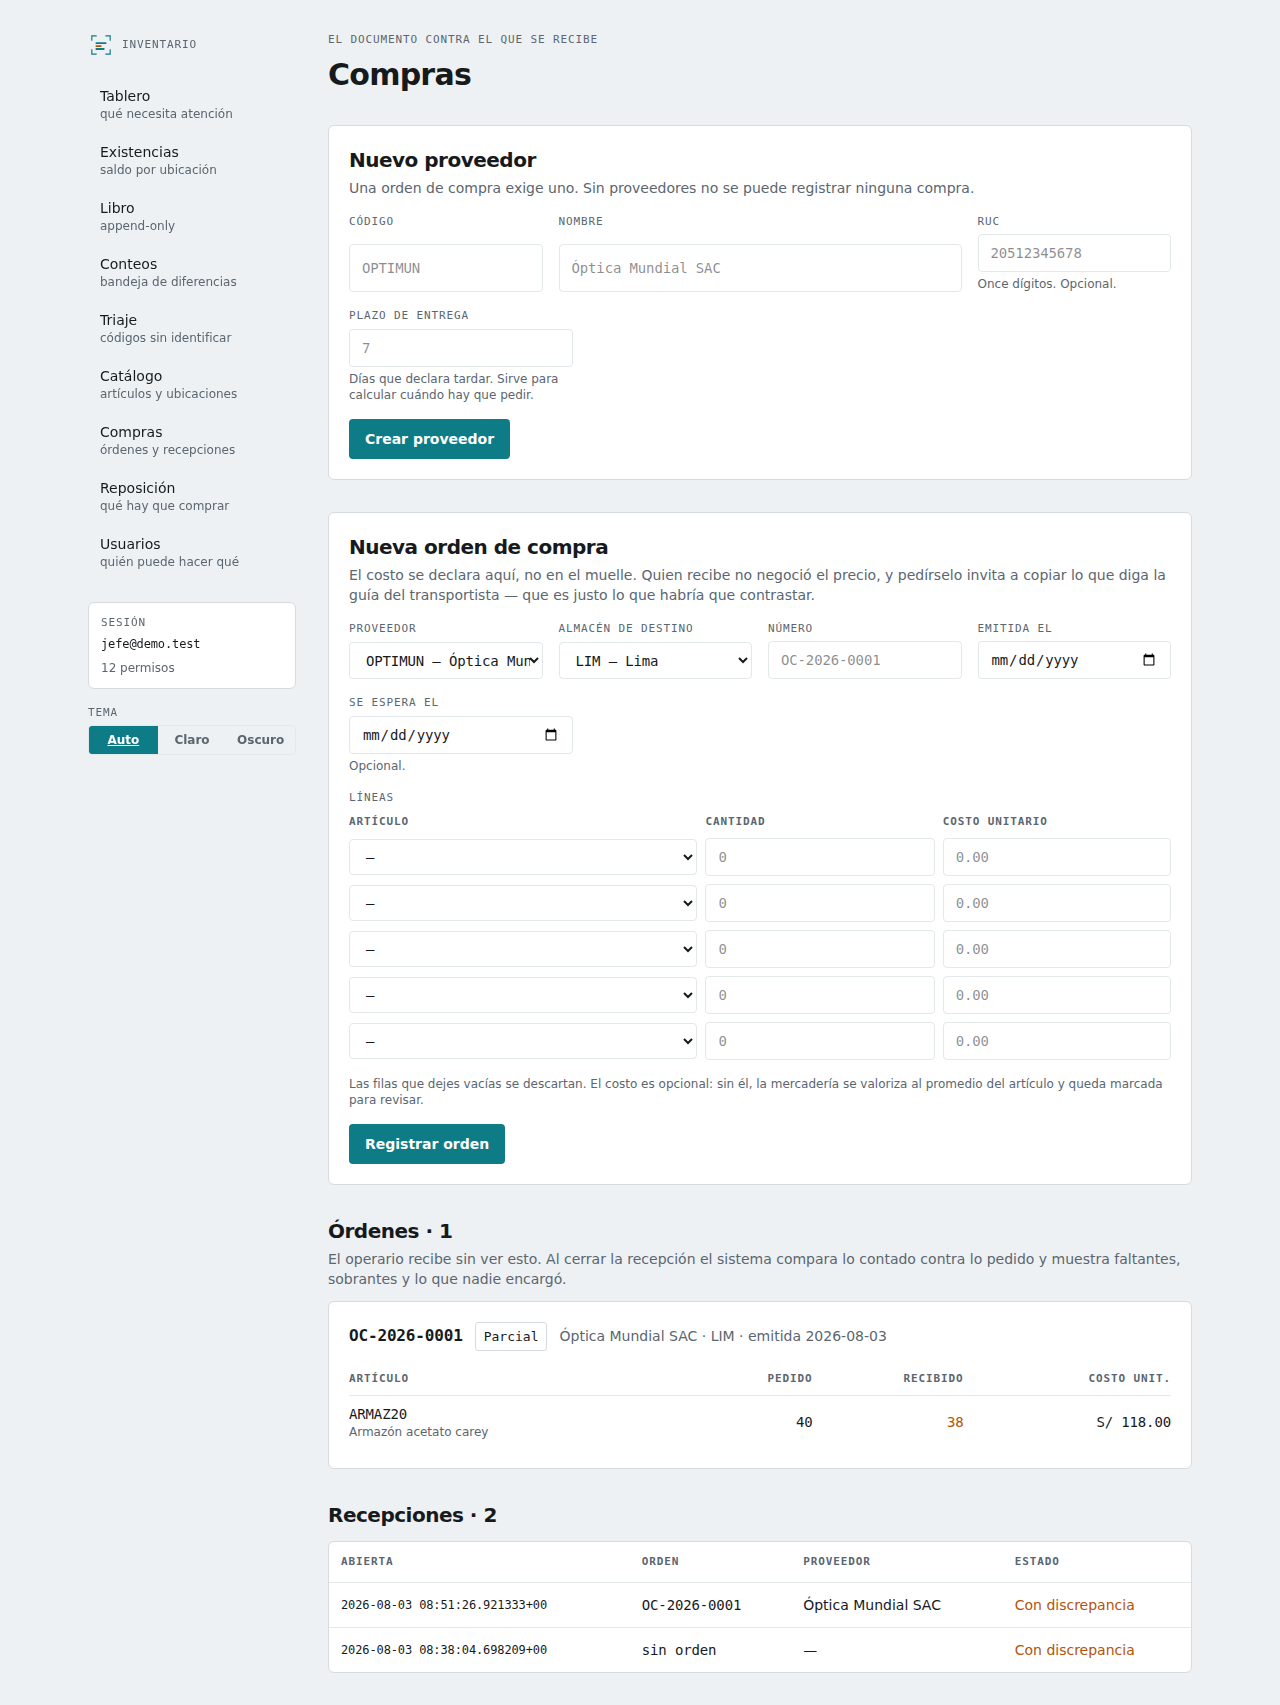Open the Proveedor dropdown
This screenshot has width=1280, height=1705.
pos(446,661)
